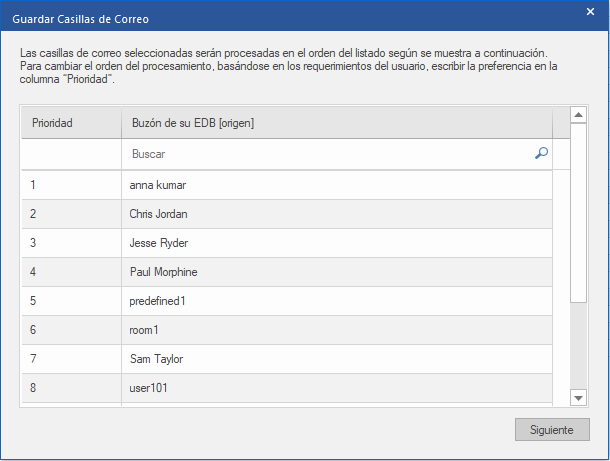
Task: Click priority cell 8 for user101
Action: pyautogui.click(x=71, y=388)
